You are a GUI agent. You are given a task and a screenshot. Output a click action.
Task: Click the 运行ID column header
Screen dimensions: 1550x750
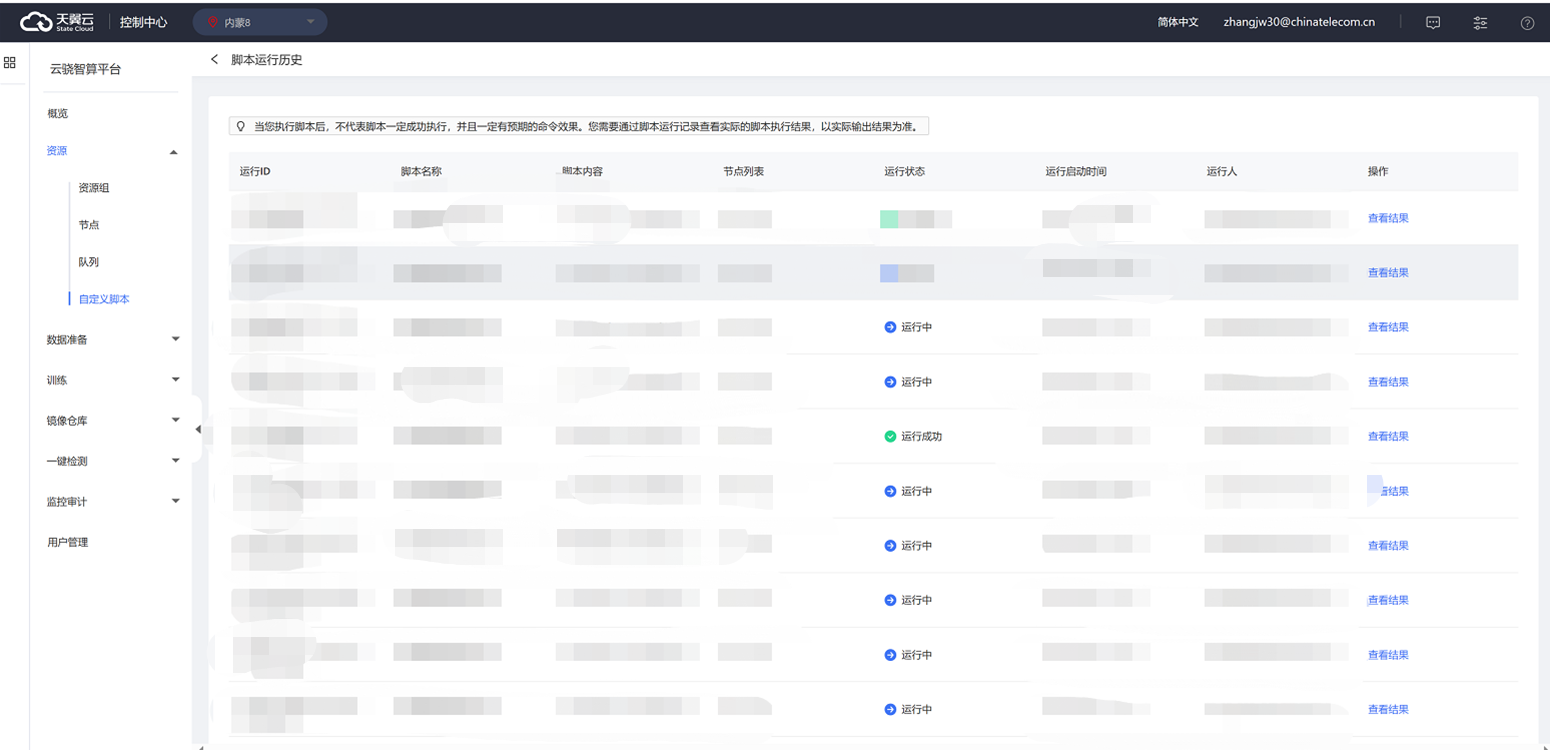click(255, 171)
